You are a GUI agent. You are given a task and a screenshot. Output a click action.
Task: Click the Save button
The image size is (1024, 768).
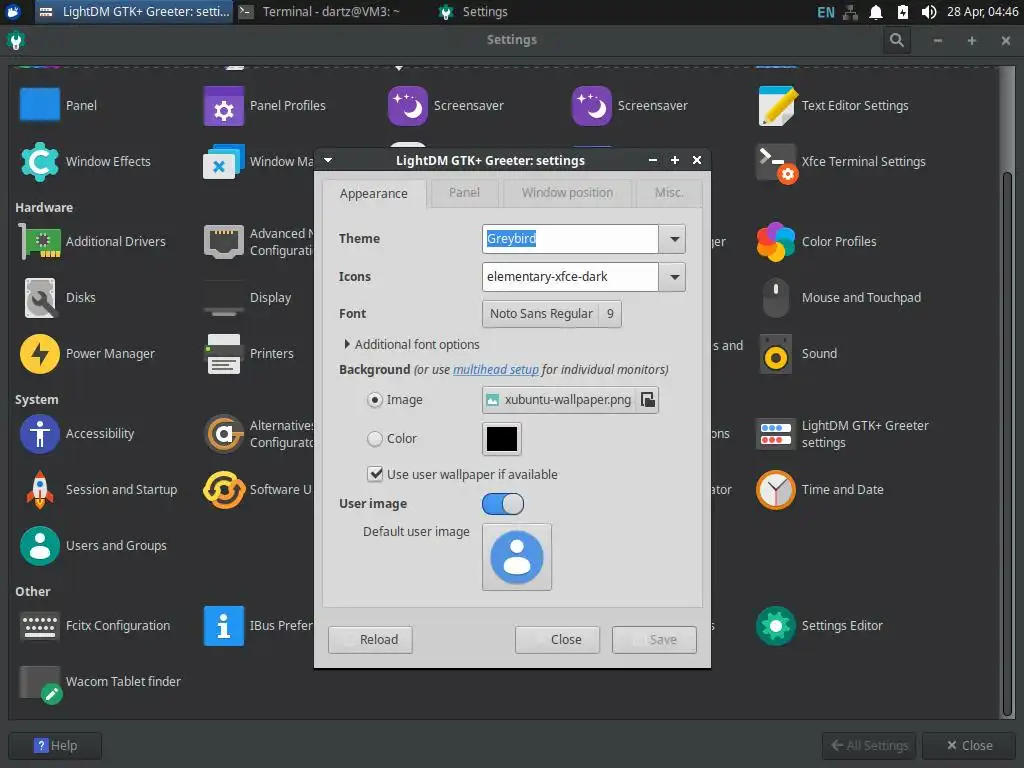(654, 640)
